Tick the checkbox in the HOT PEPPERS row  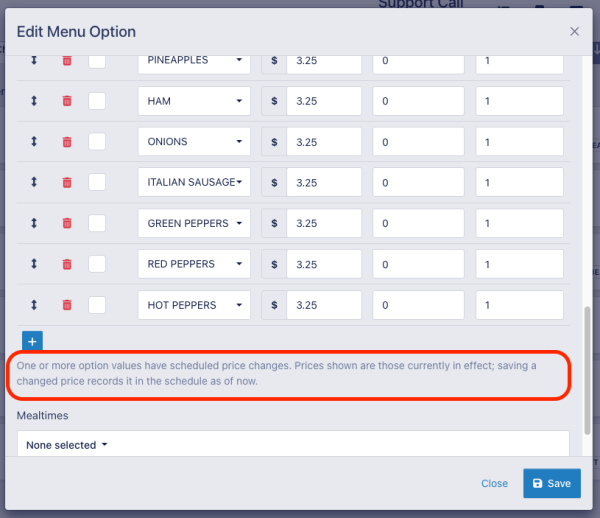tap(97, 305)
